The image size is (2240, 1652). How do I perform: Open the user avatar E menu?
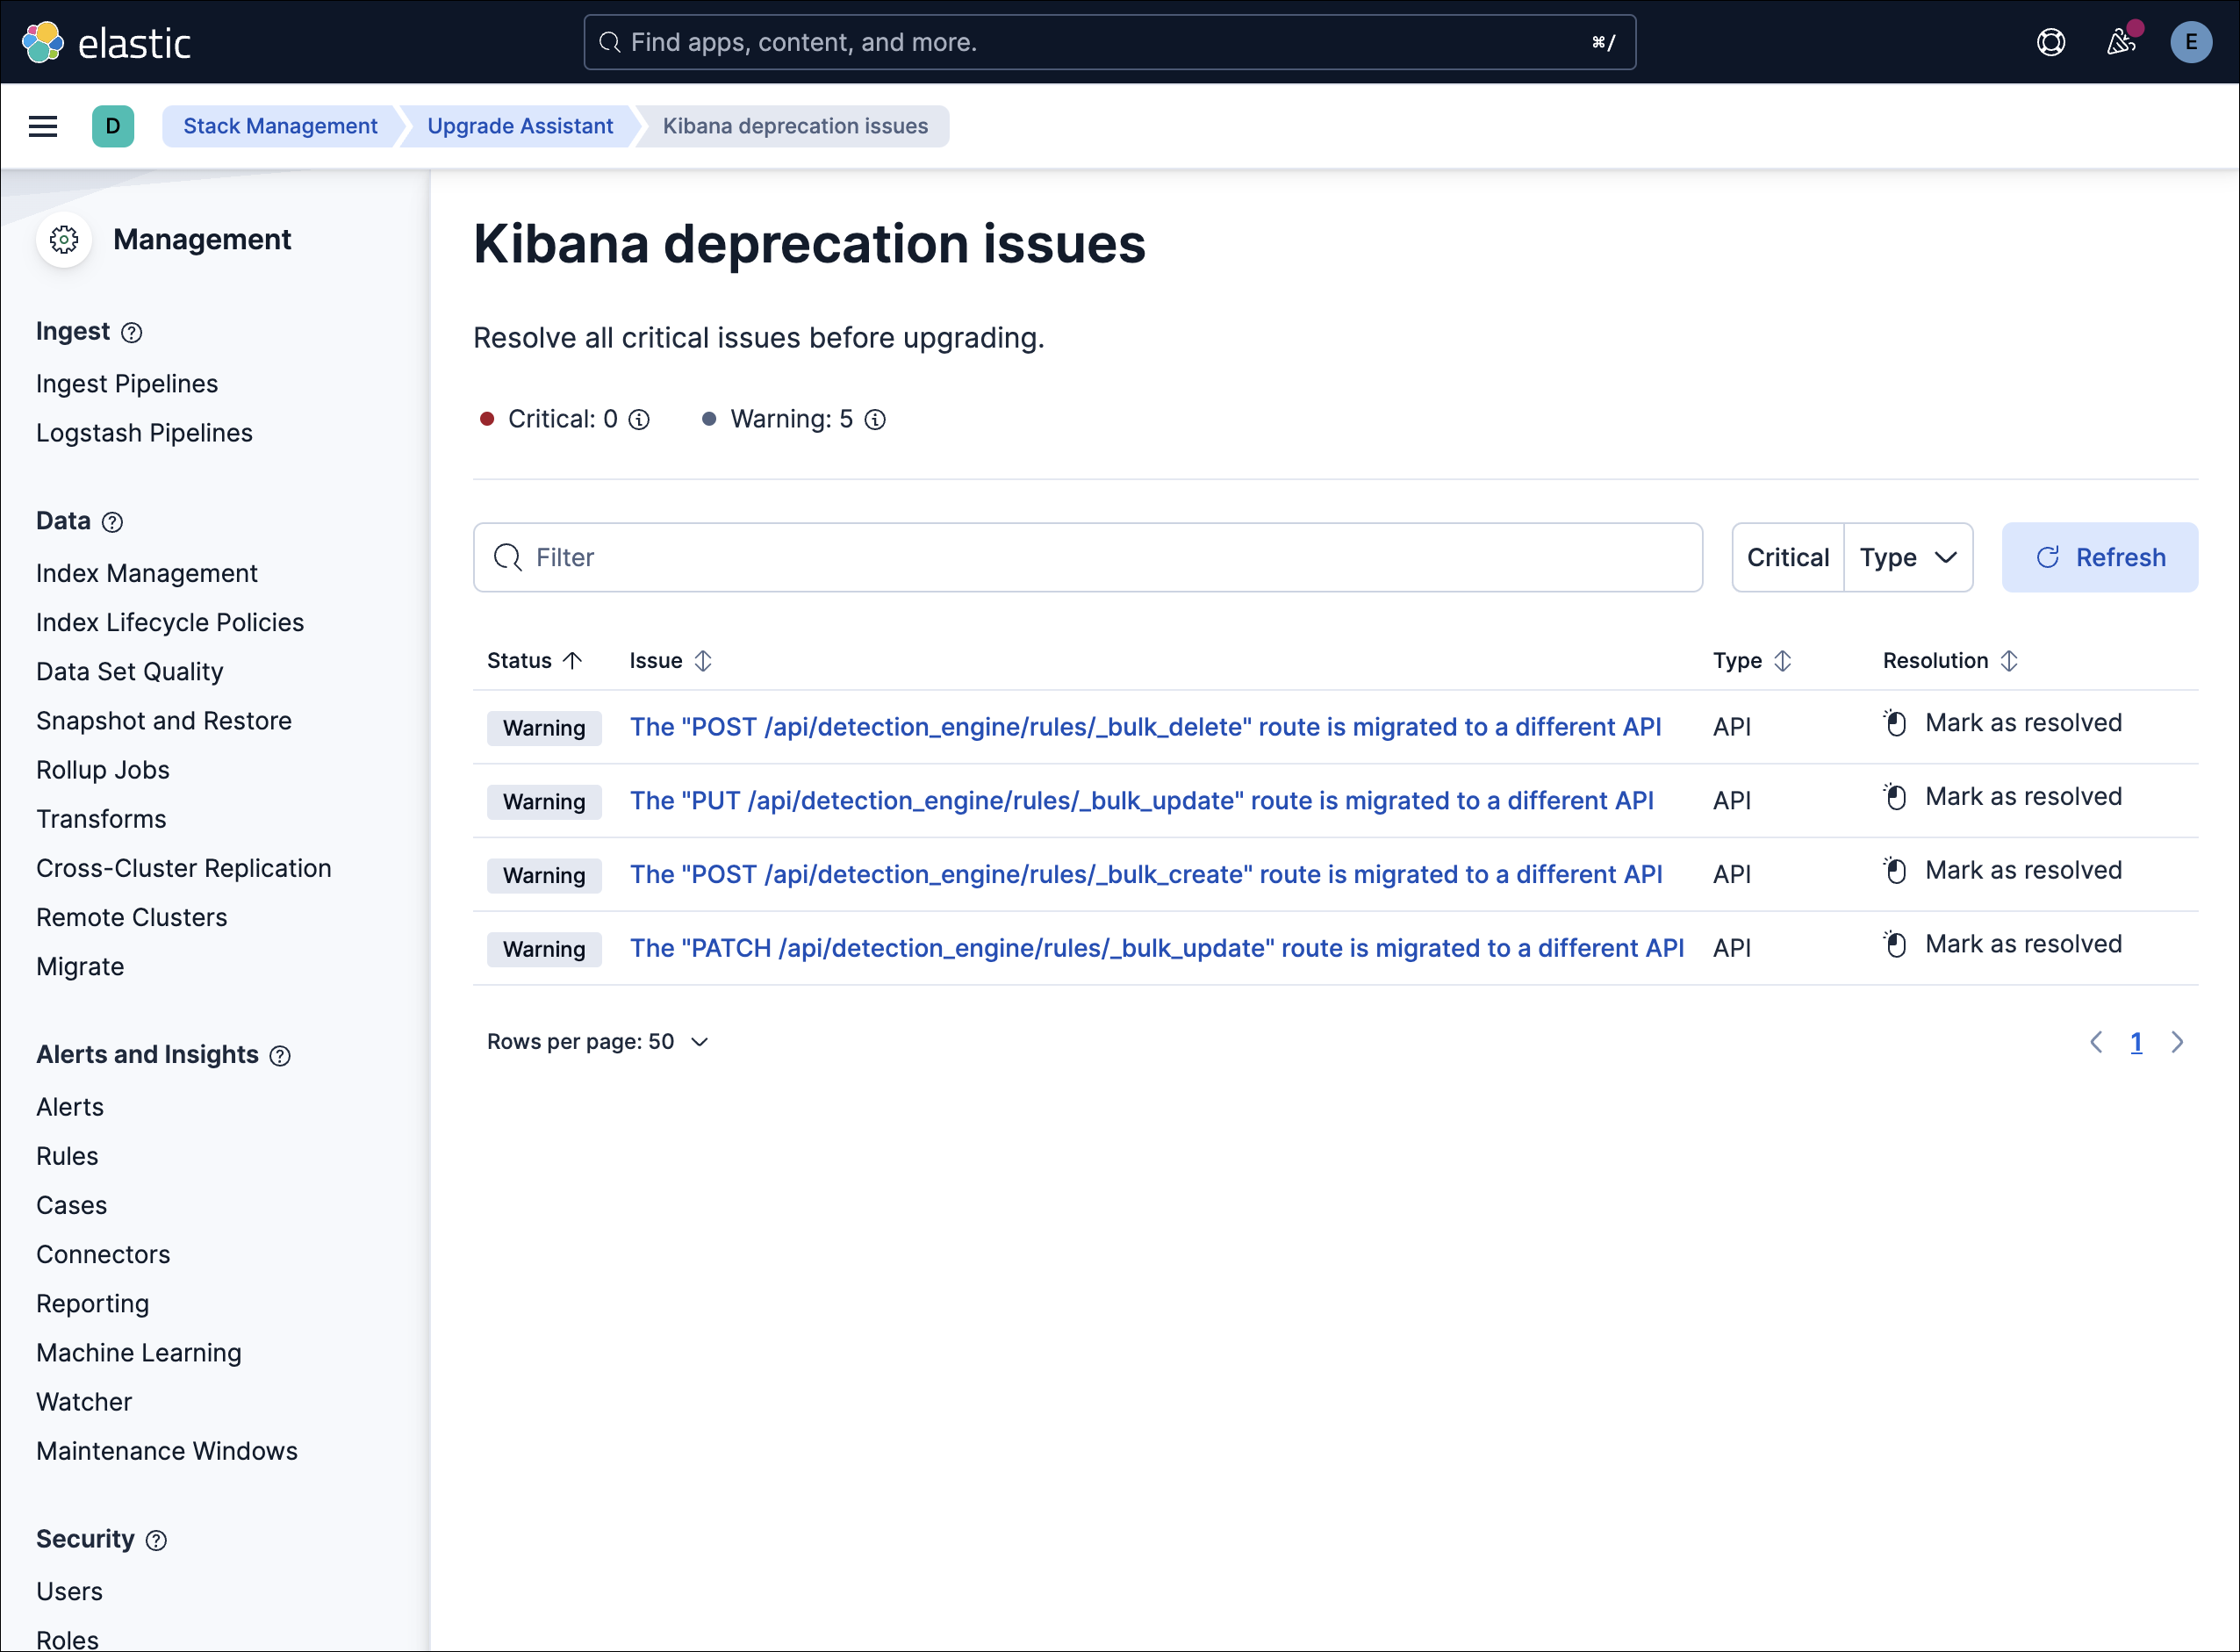pyautogui.click(x=2191, y=42)
